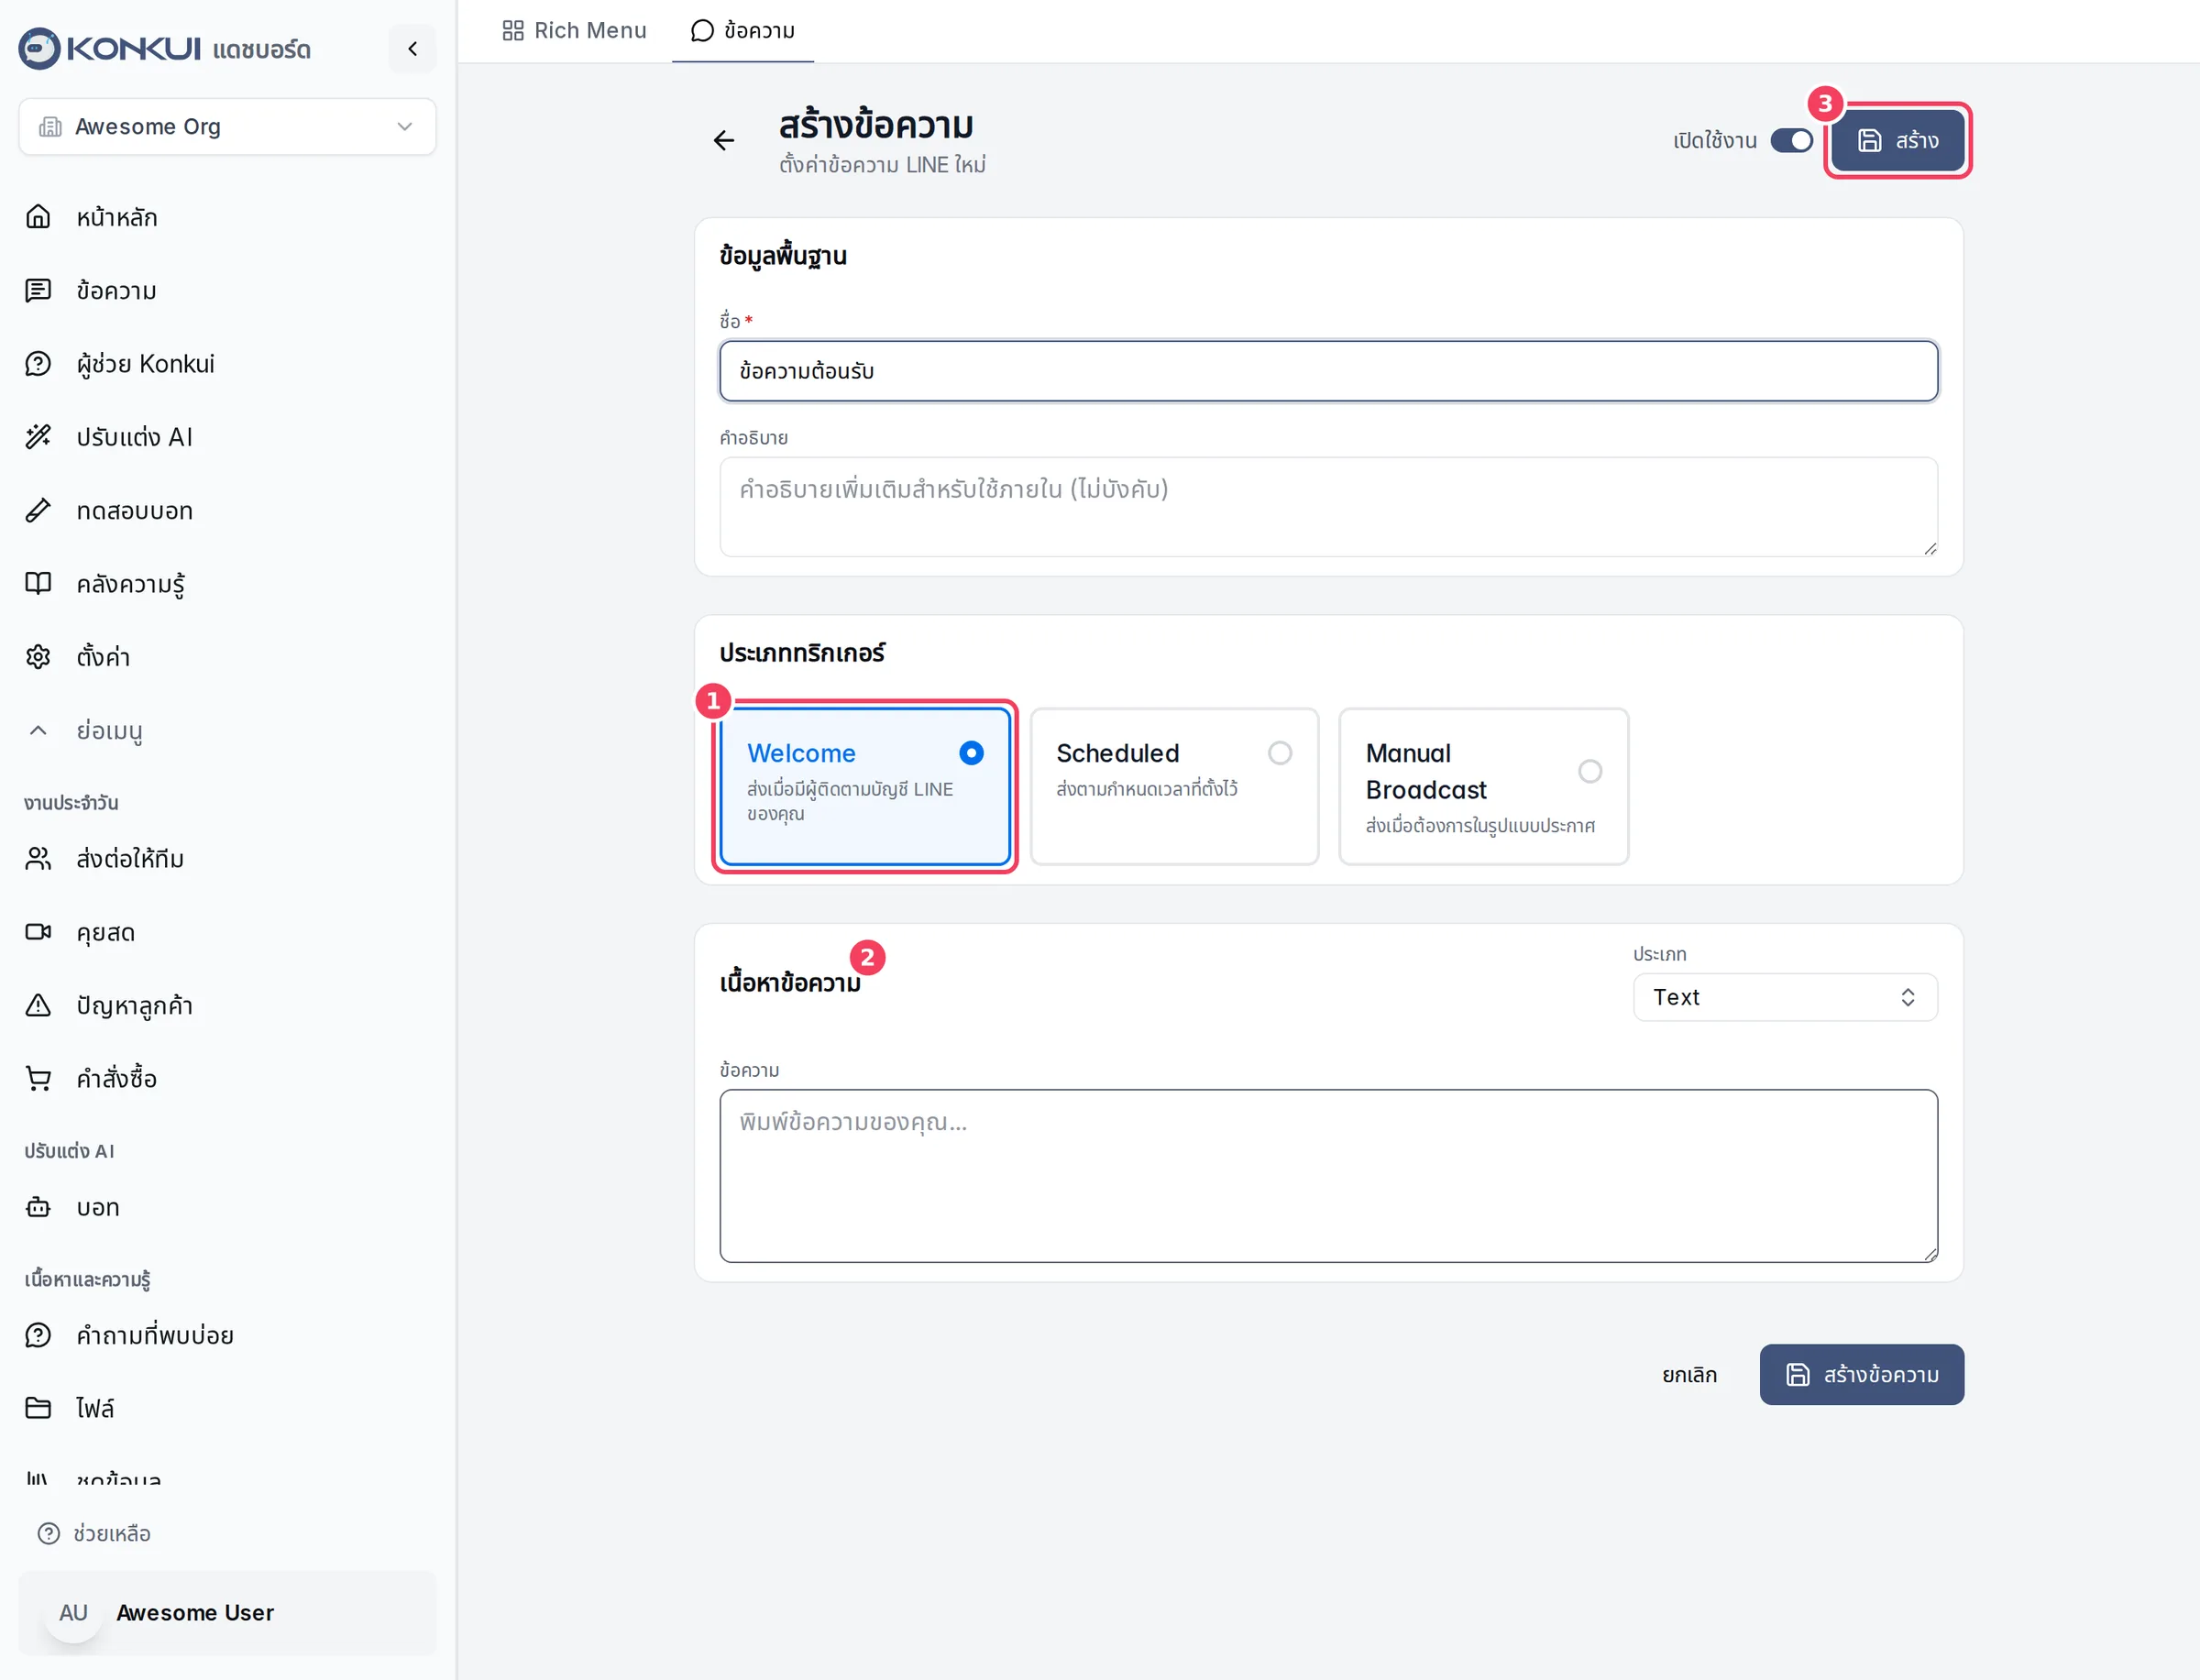Open ตั้งค่า gear icon in sidebar

point(38,657)
